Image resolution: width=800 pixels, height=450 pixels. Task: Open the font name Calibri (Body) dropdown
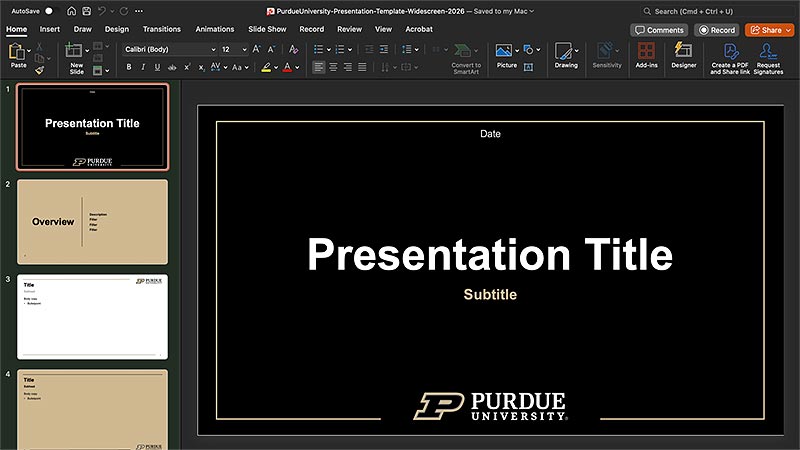click(213, 49)
